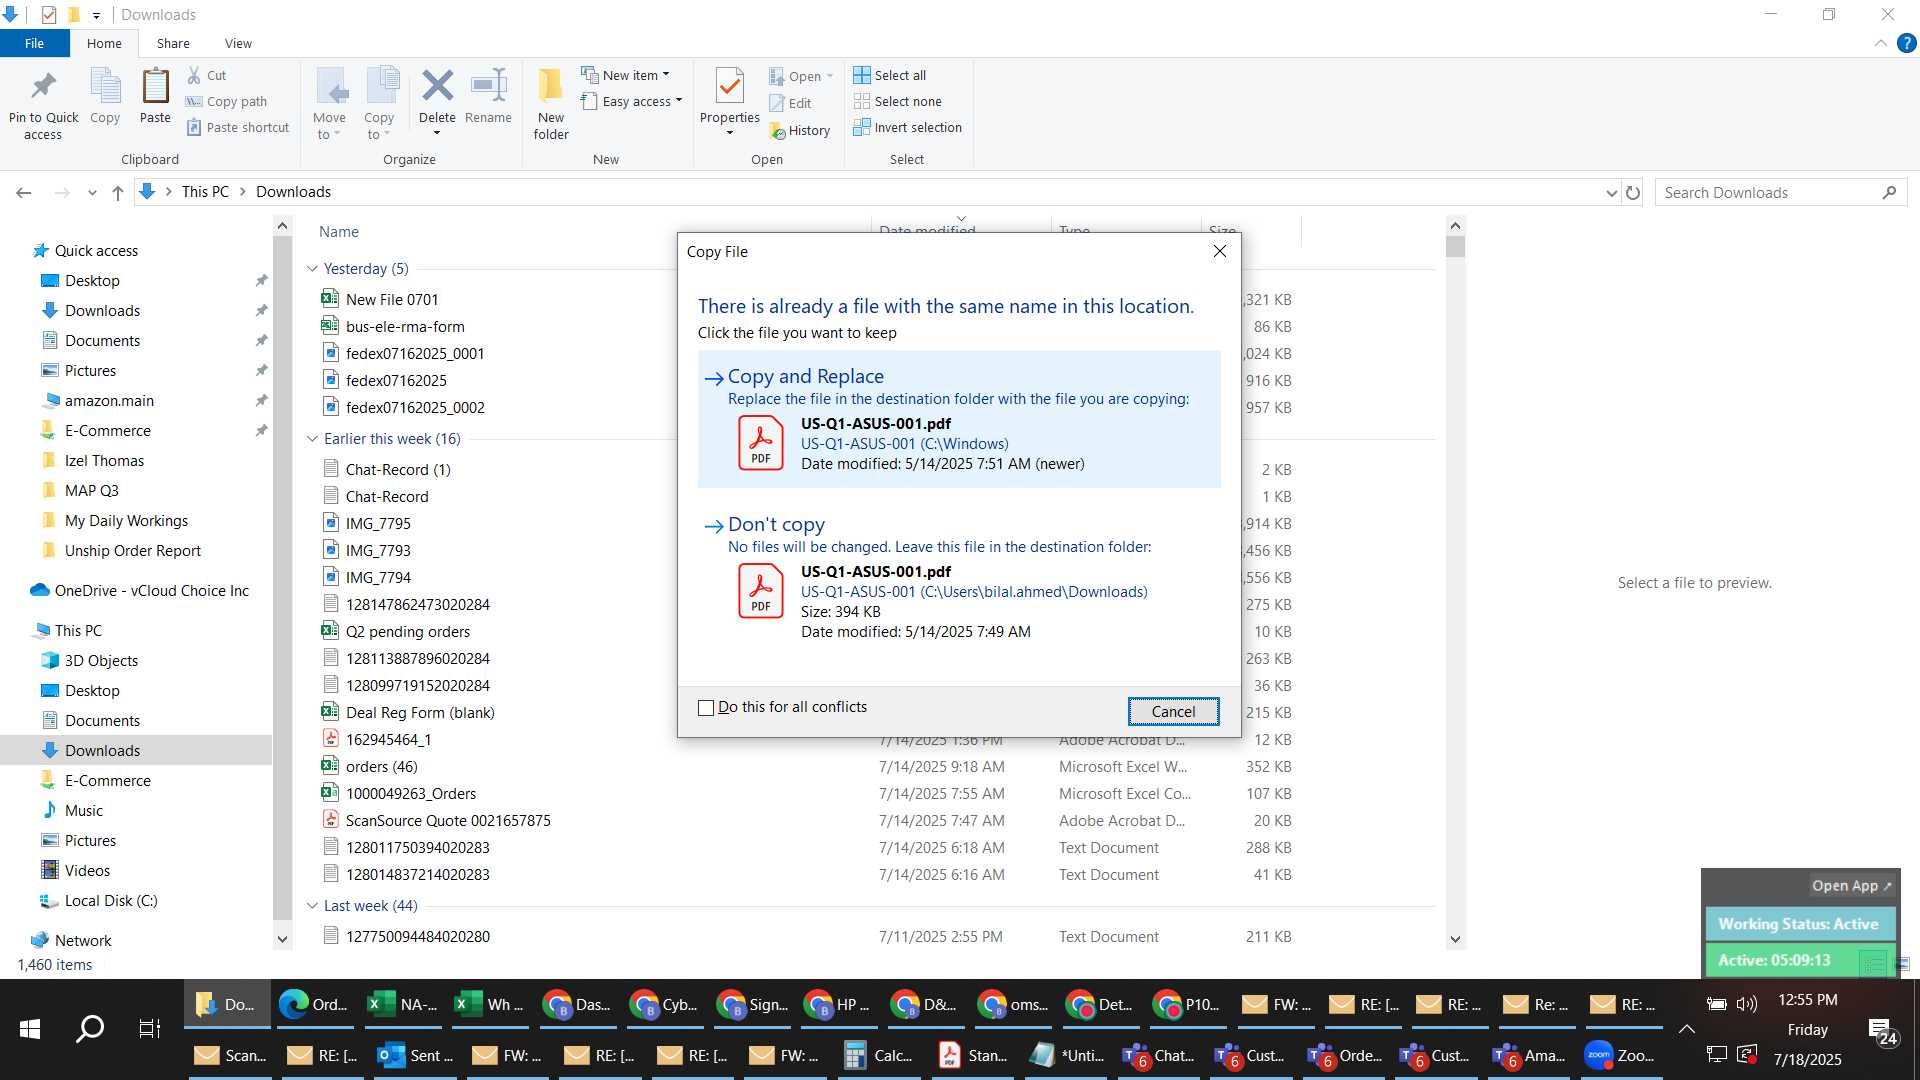Select ScanSource Quote 0021657875 file
1920x1080 pixels.
[x=448, y=820]
